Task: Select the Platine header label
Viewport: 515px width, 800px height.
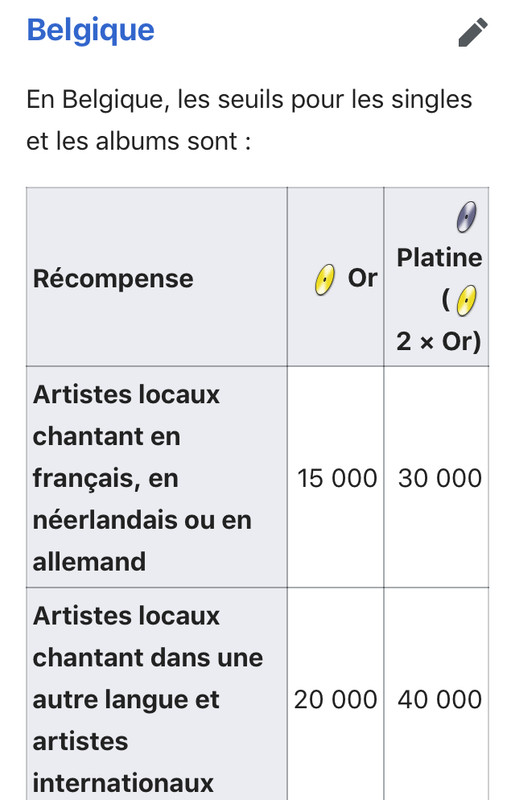Action: (439, 258)
